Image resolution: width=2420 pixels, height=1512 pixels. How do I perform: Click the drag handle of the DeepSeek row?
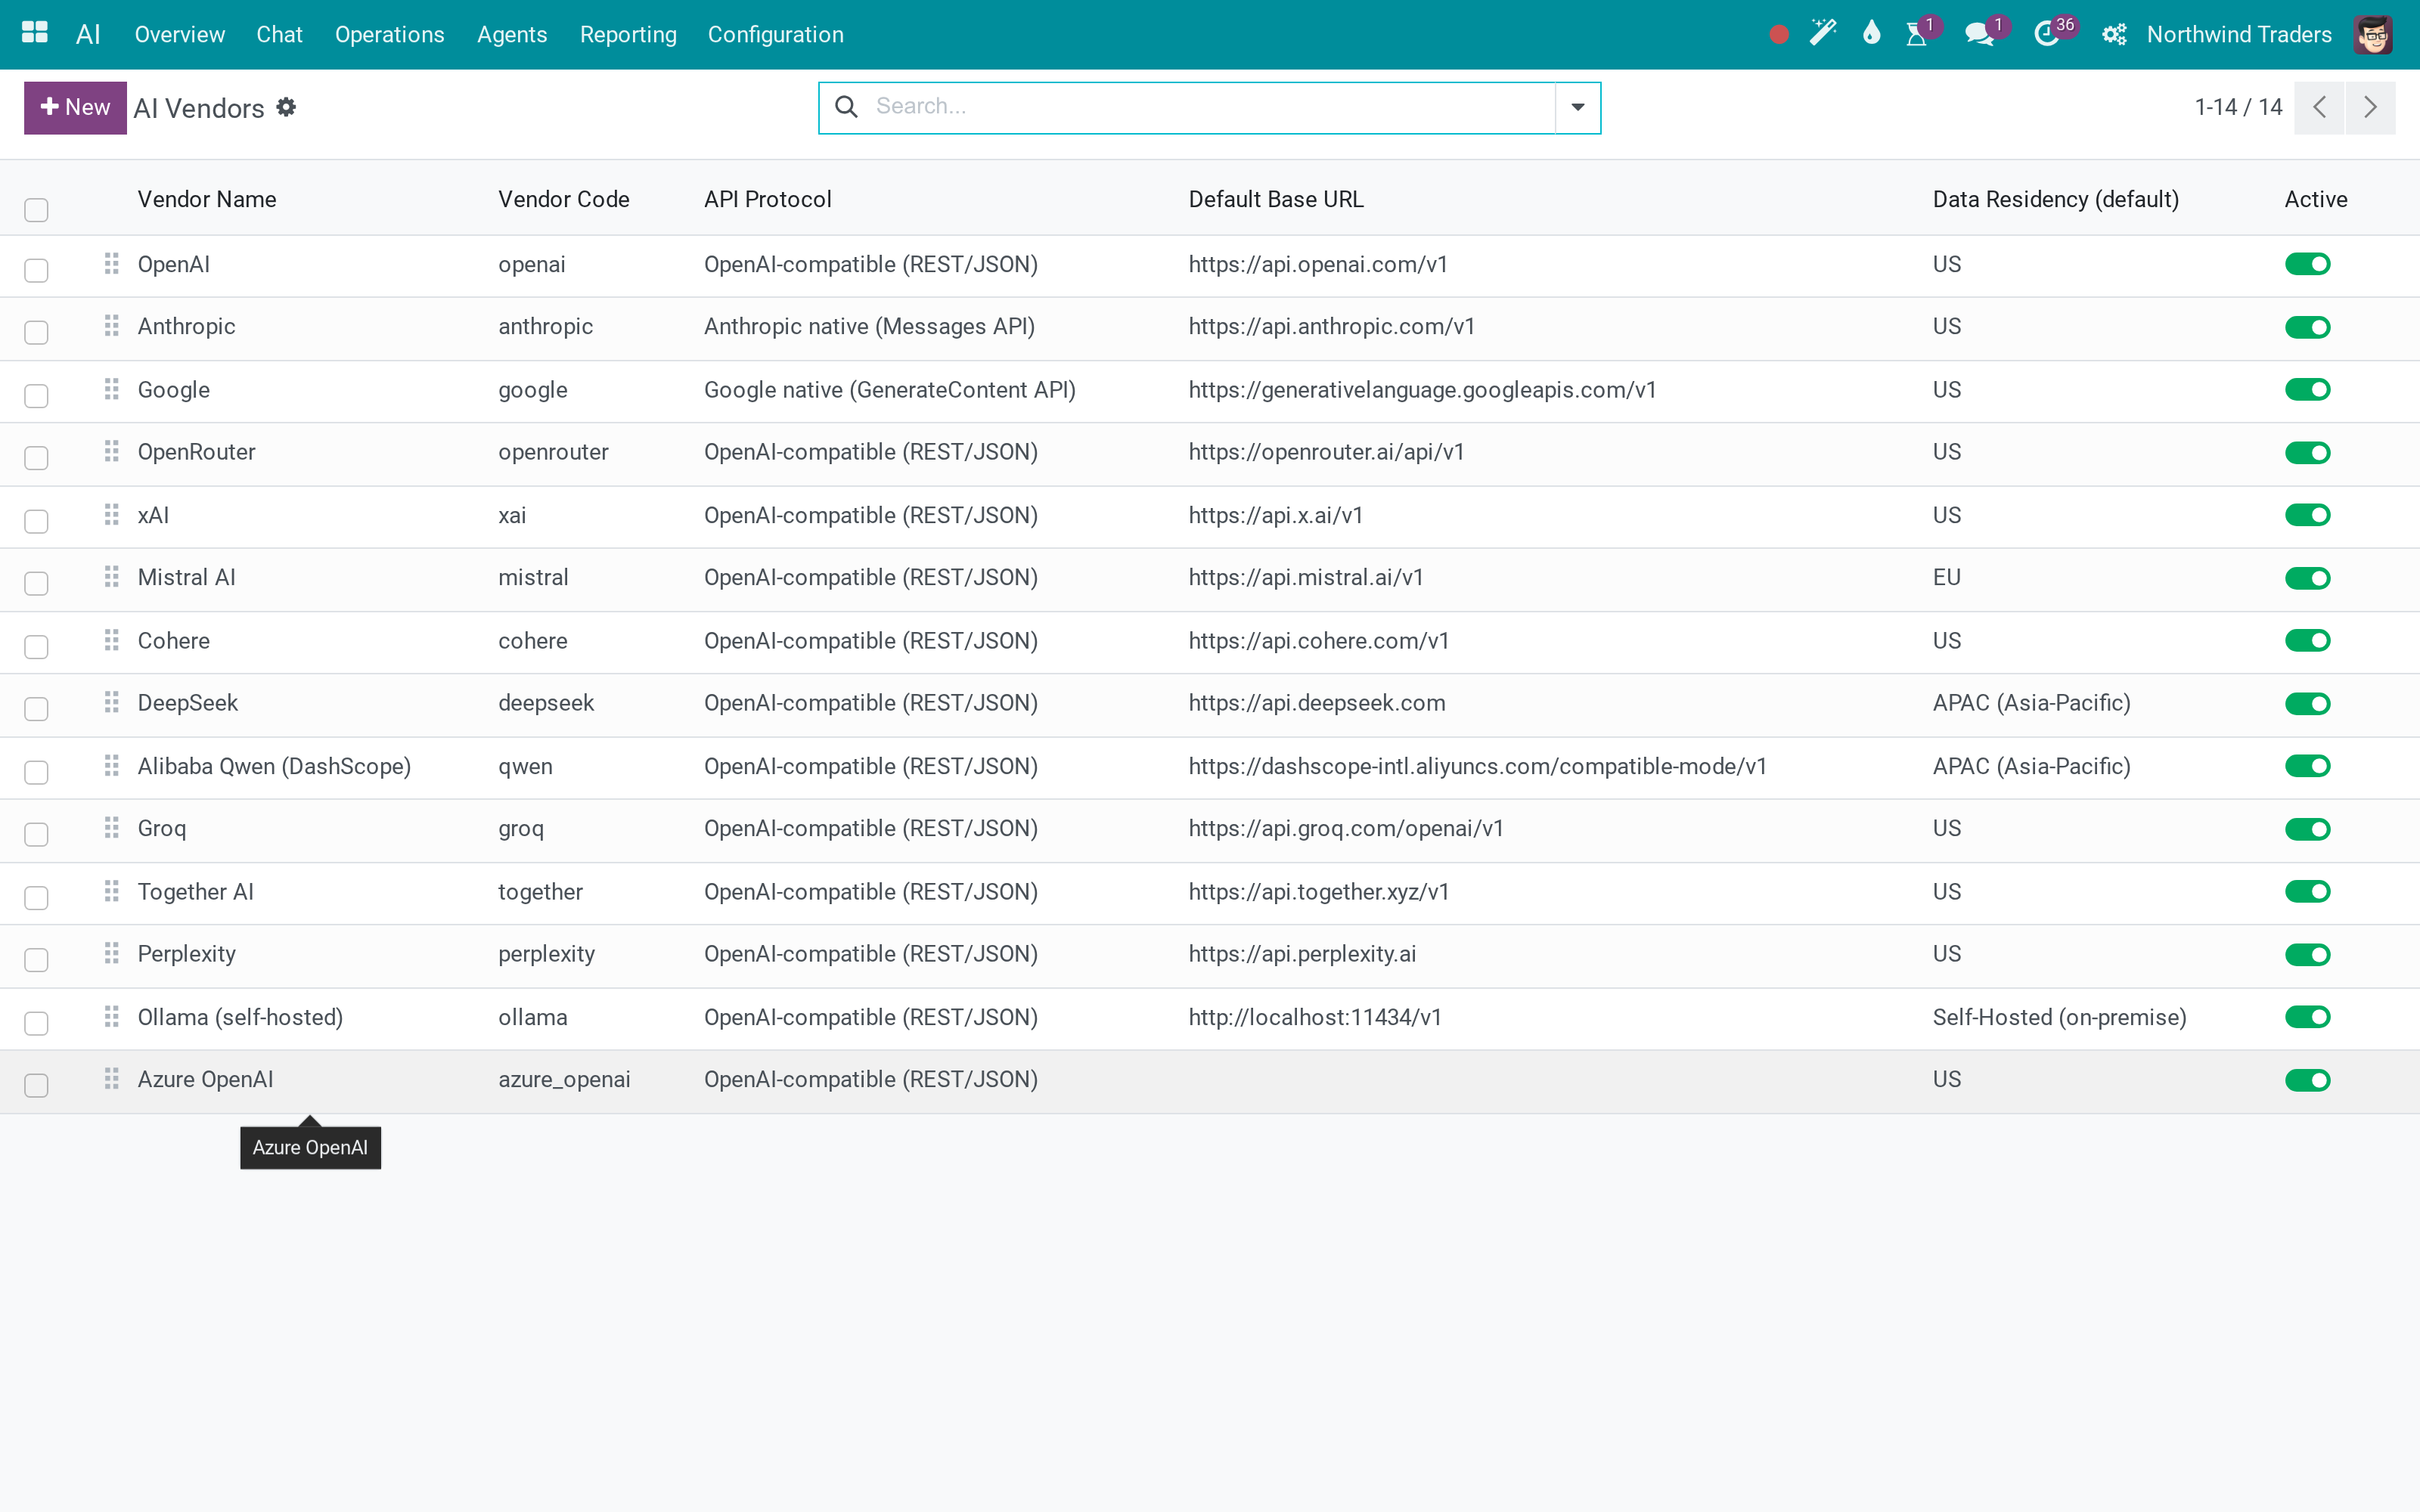pos(111,703)
